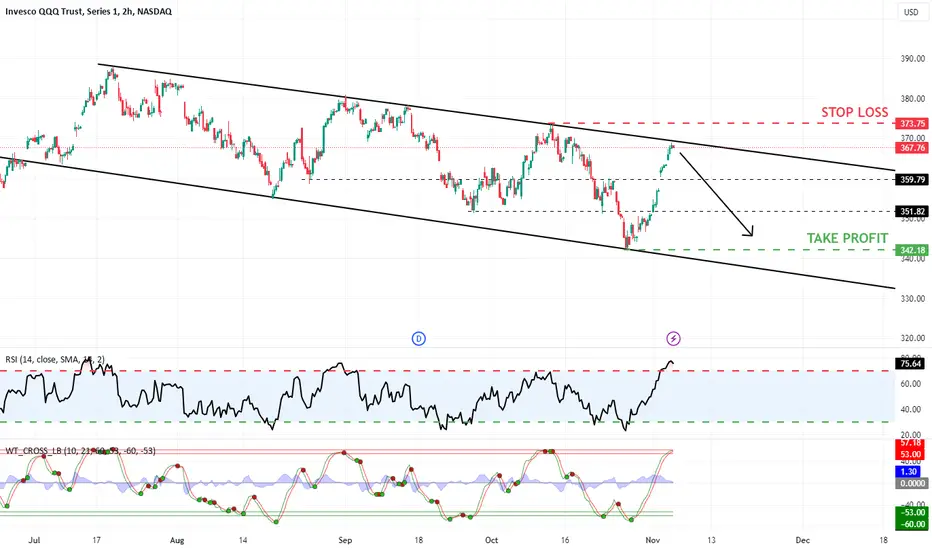
Task: Click the Aug label on time axis
Action: pos(177,540)
